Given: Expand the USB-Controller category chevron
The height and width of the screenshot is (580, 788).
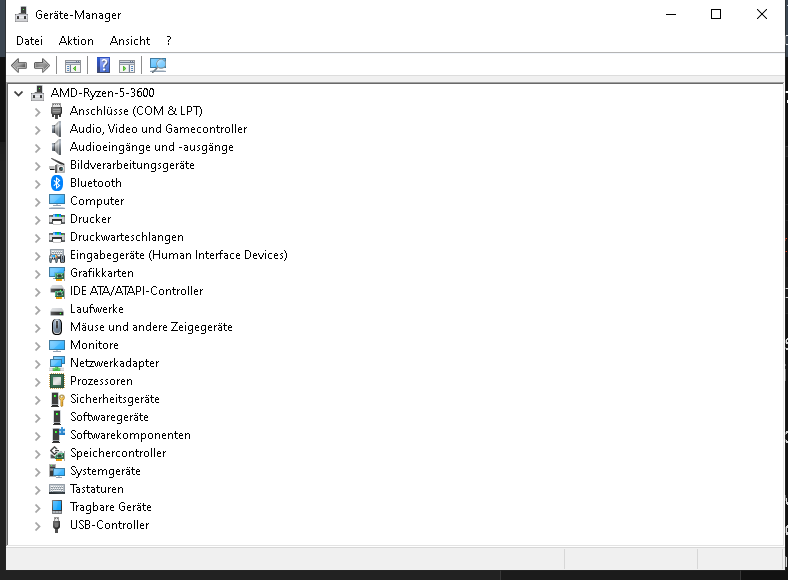Looking at the screenshot, I should (x=38, y=526).
